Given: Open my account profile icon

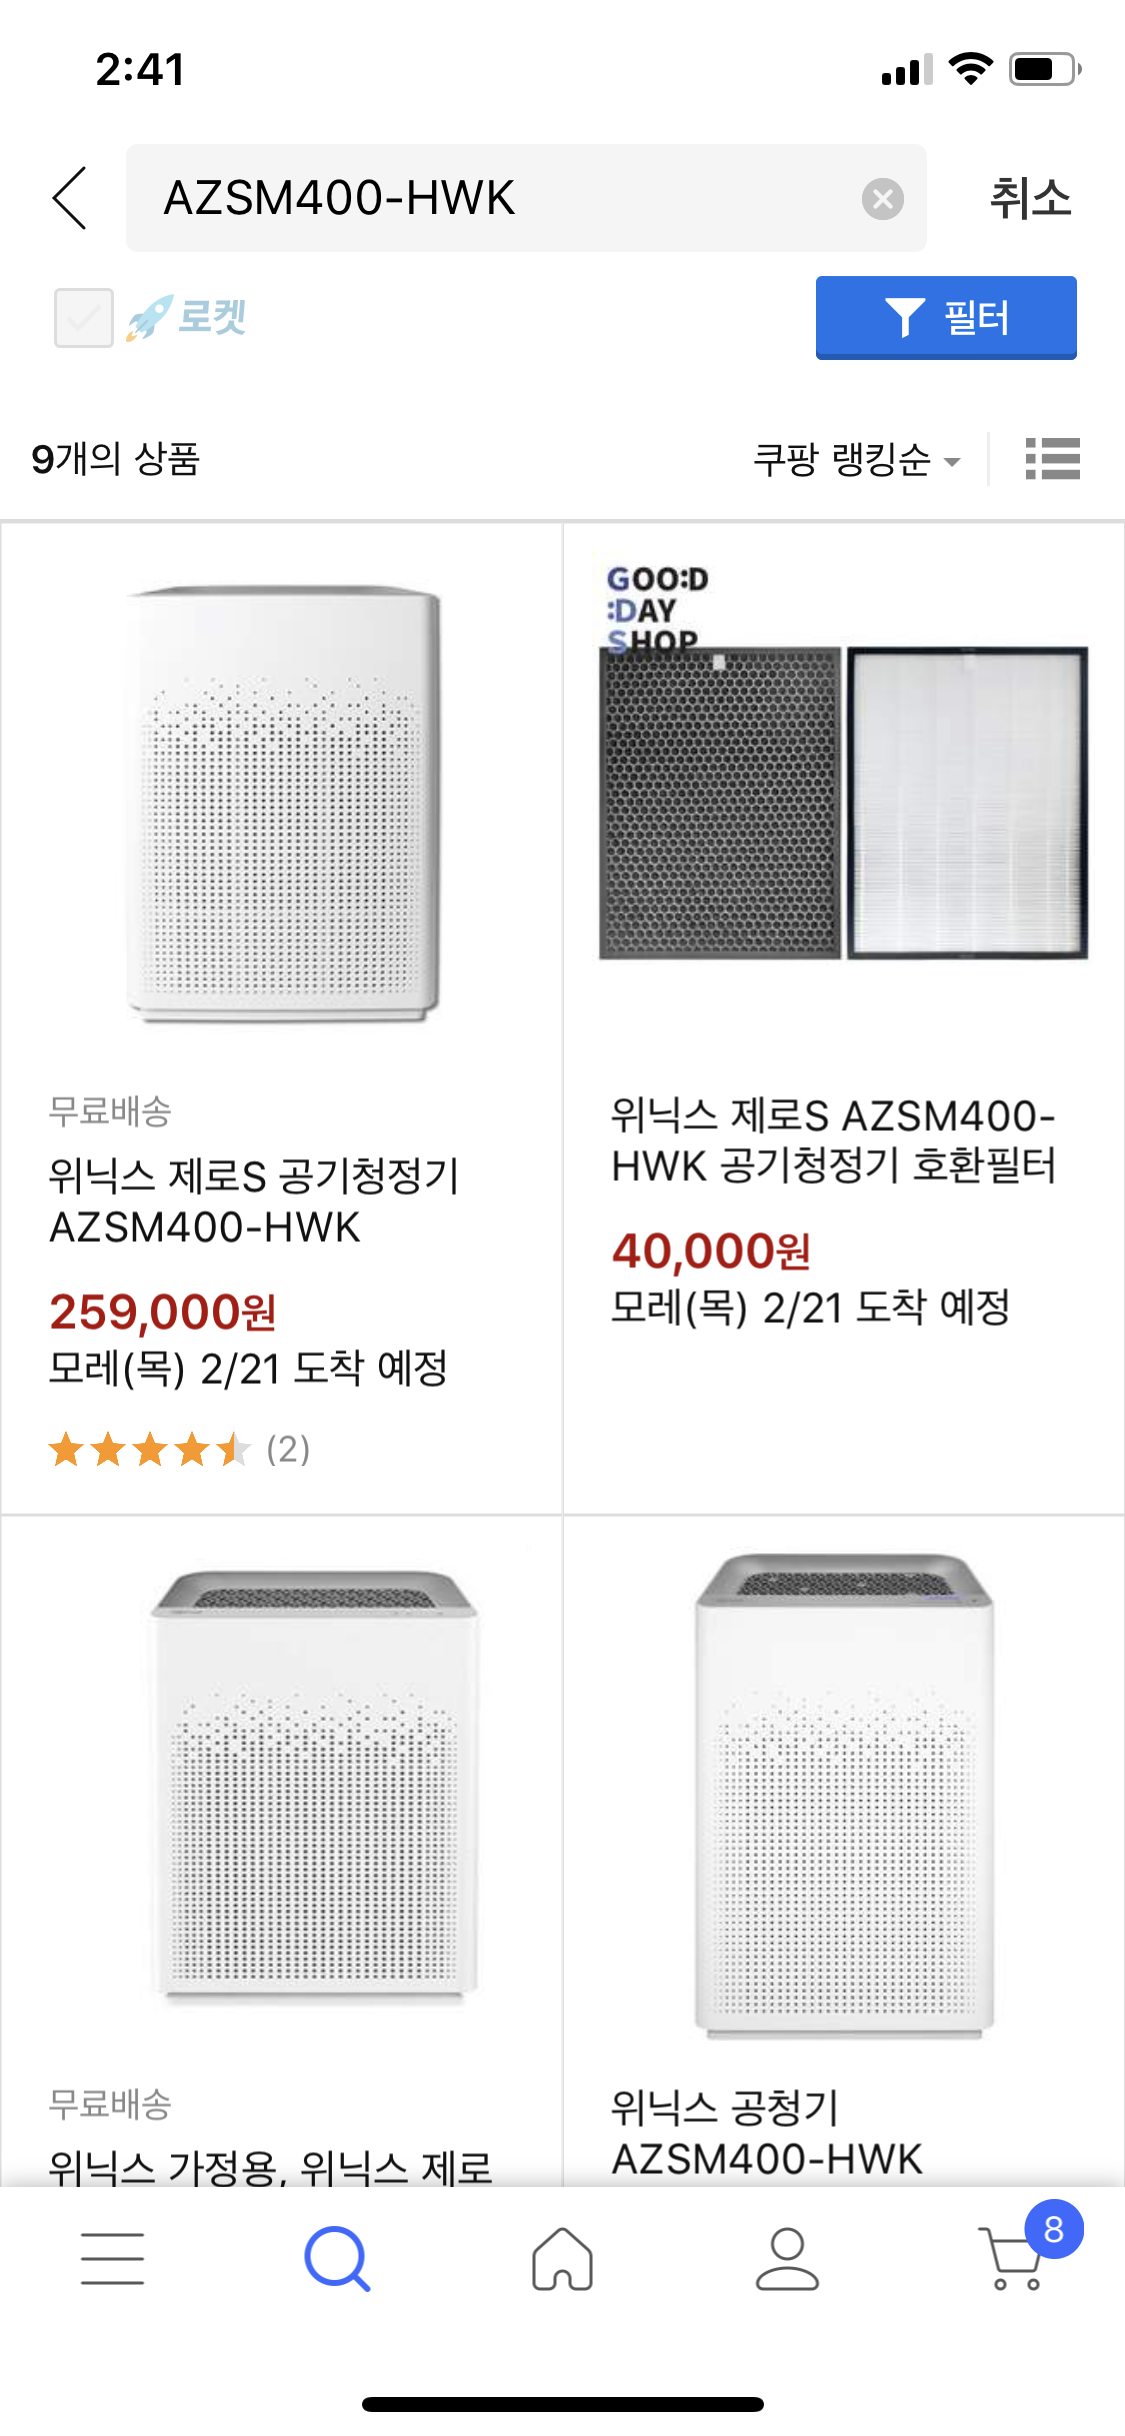Looking at the screenshot, I should click(x=787, y=2258).
